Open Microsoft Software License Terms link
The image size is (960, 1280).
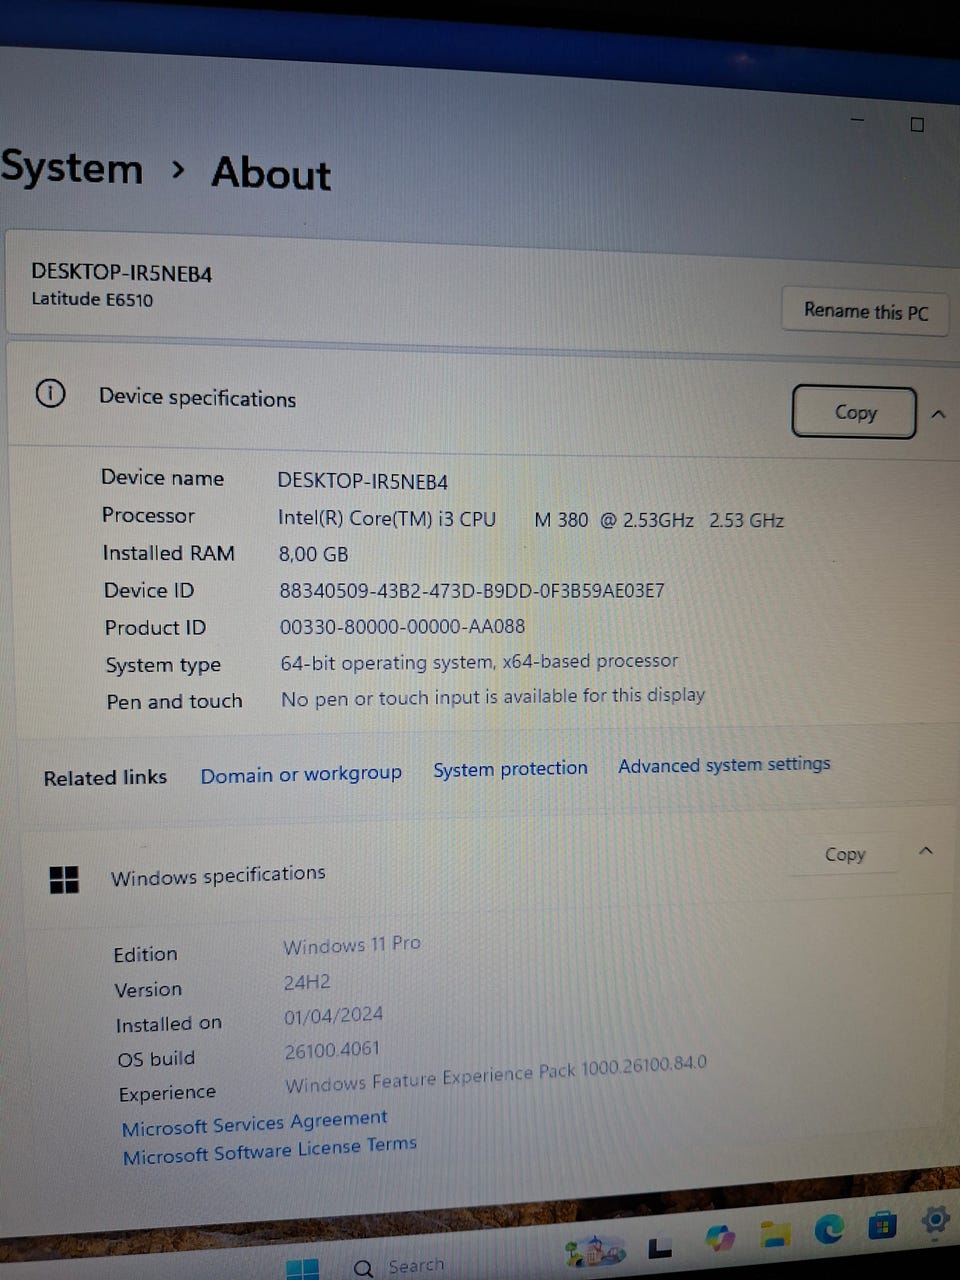click(269, 1150)
